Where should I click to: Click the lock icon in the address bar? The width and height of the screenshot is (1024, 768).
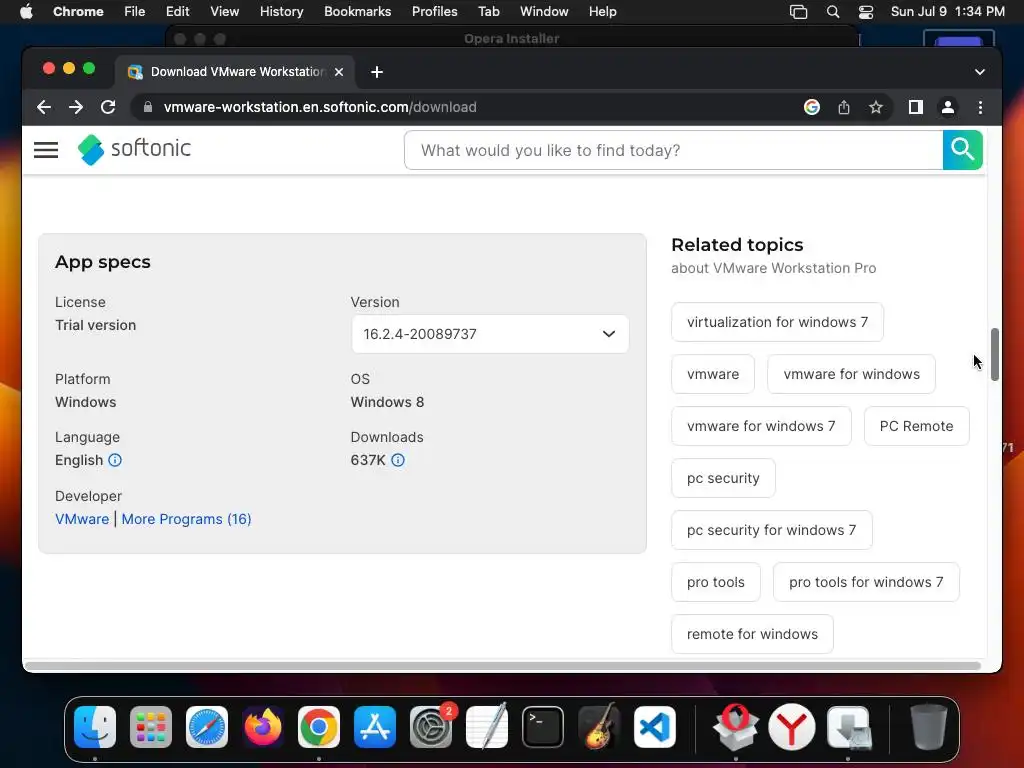[148, 107]
